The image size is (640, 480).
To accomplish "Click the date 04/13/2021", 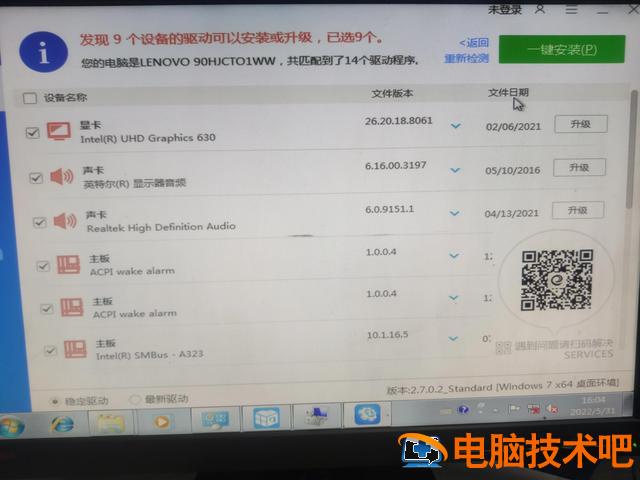I will [x=511, y=213].
